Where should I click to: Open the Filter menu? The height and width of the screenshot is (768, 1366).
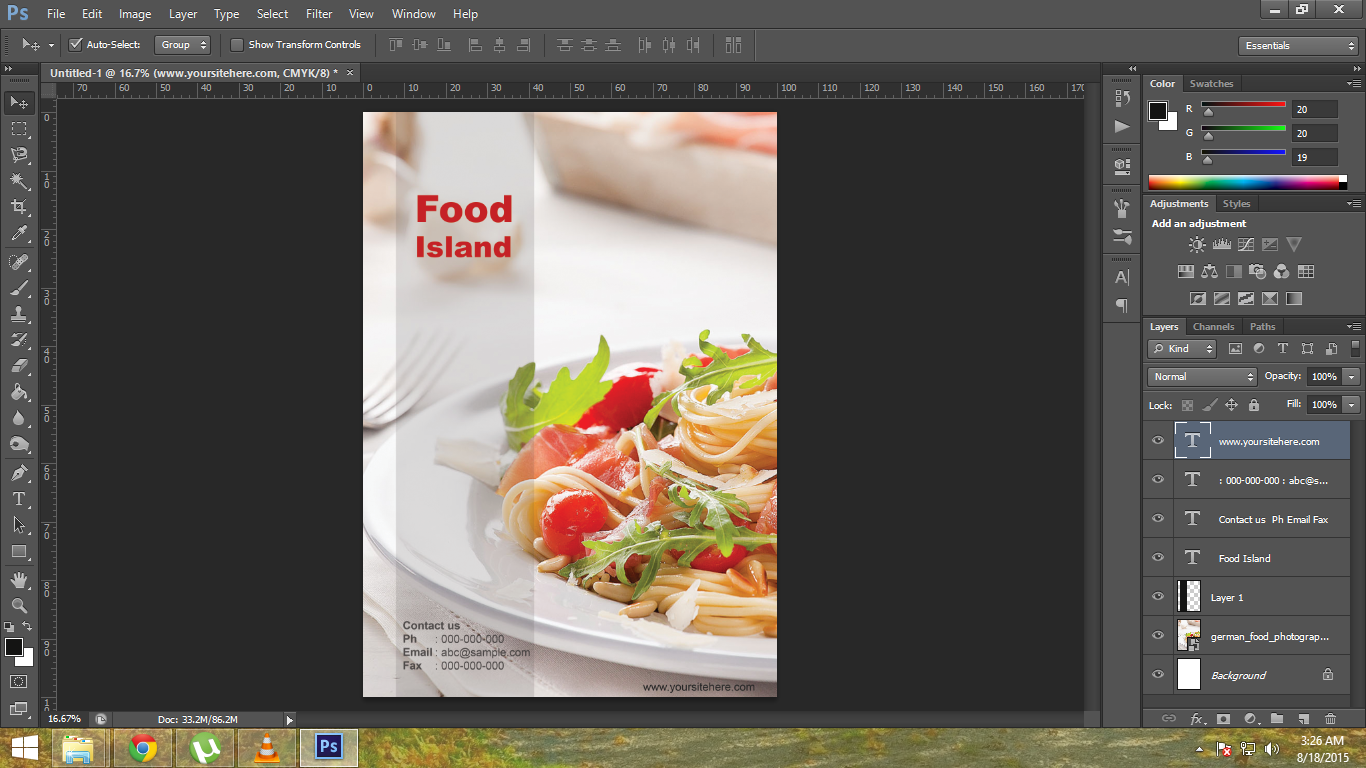318,14
